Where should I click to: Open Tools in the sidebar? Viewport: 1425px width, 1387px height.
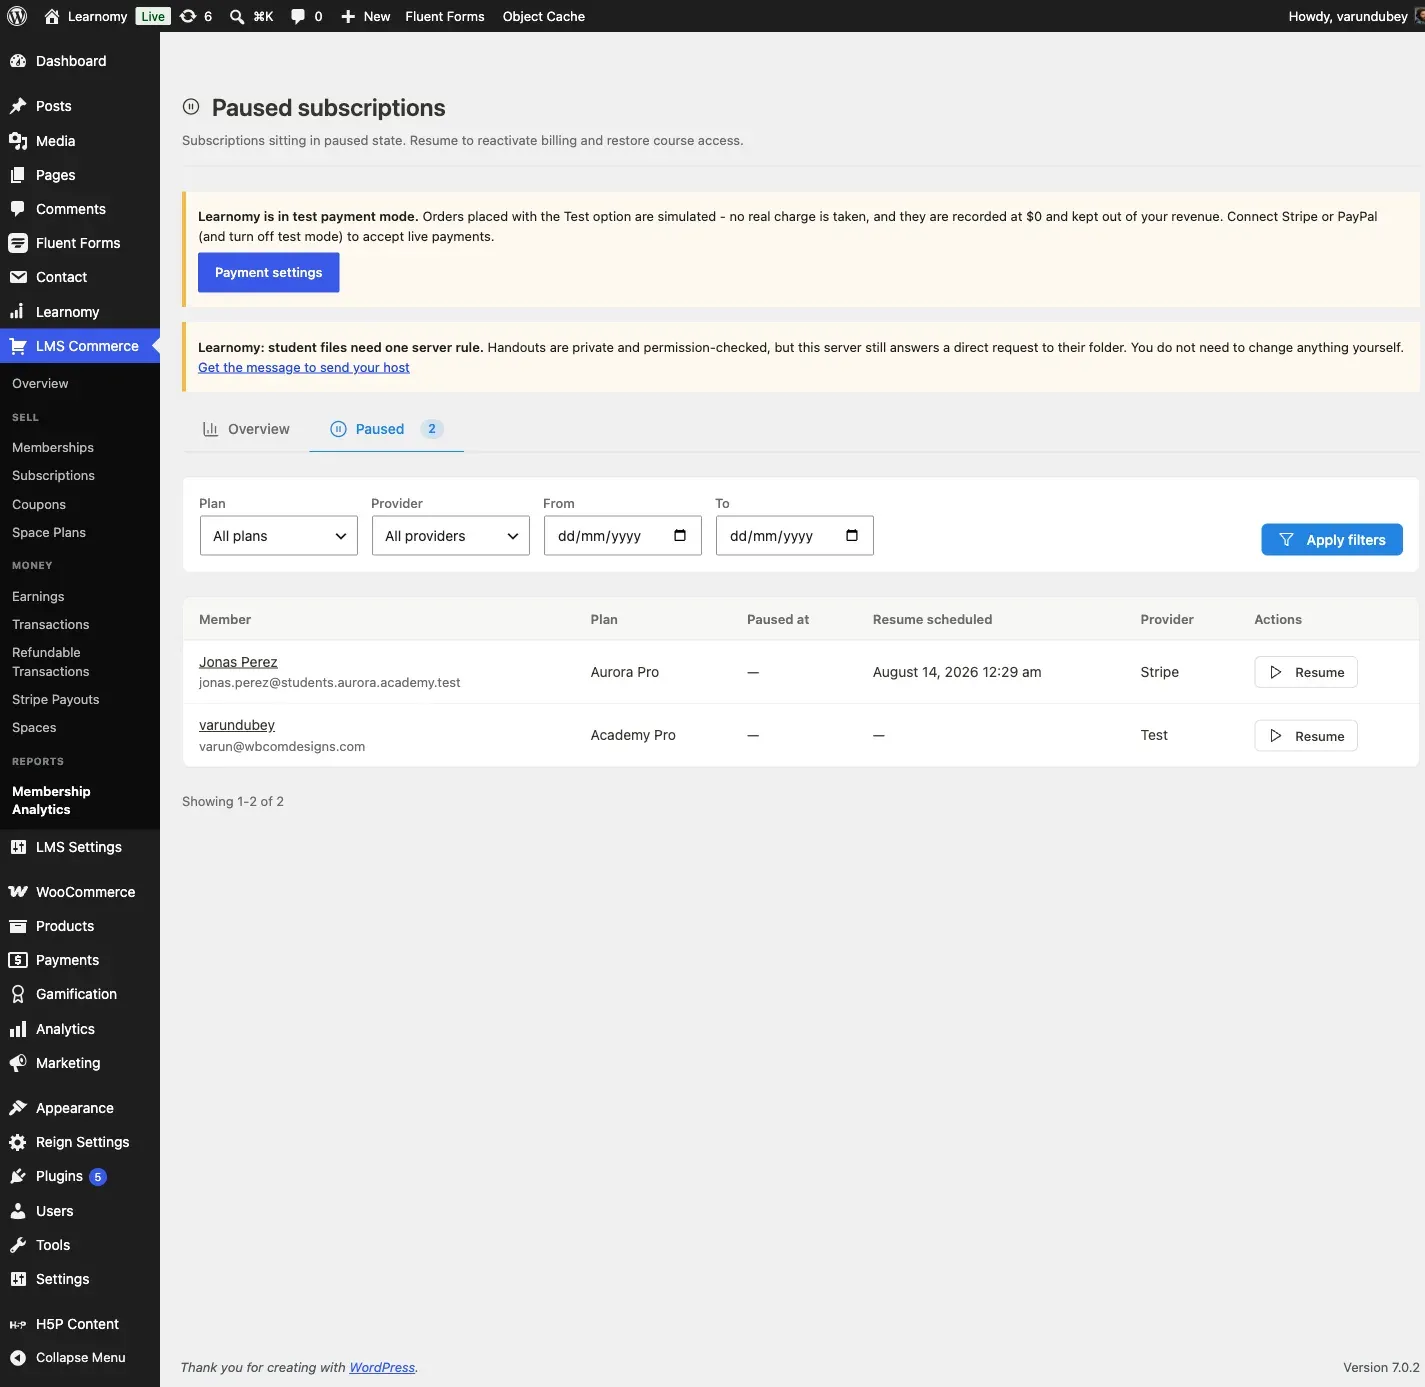click(80, 1245)
